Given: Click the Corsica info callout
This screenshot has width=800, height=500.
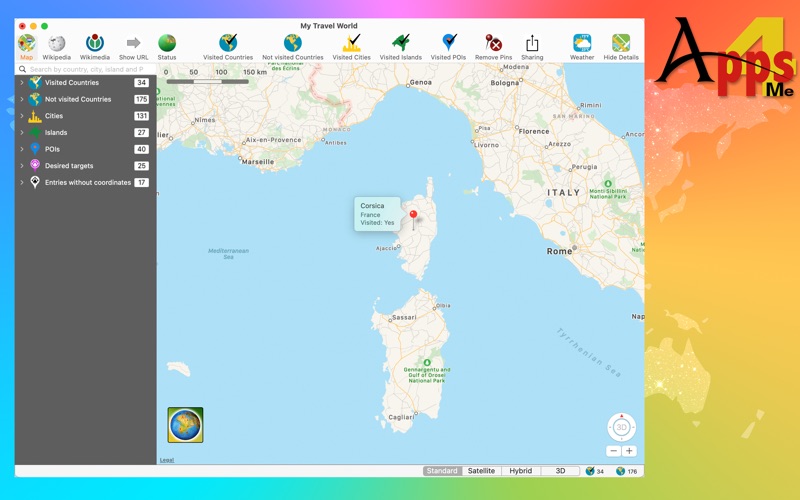Looking at the screenshot, I should [x=378, y=214].
